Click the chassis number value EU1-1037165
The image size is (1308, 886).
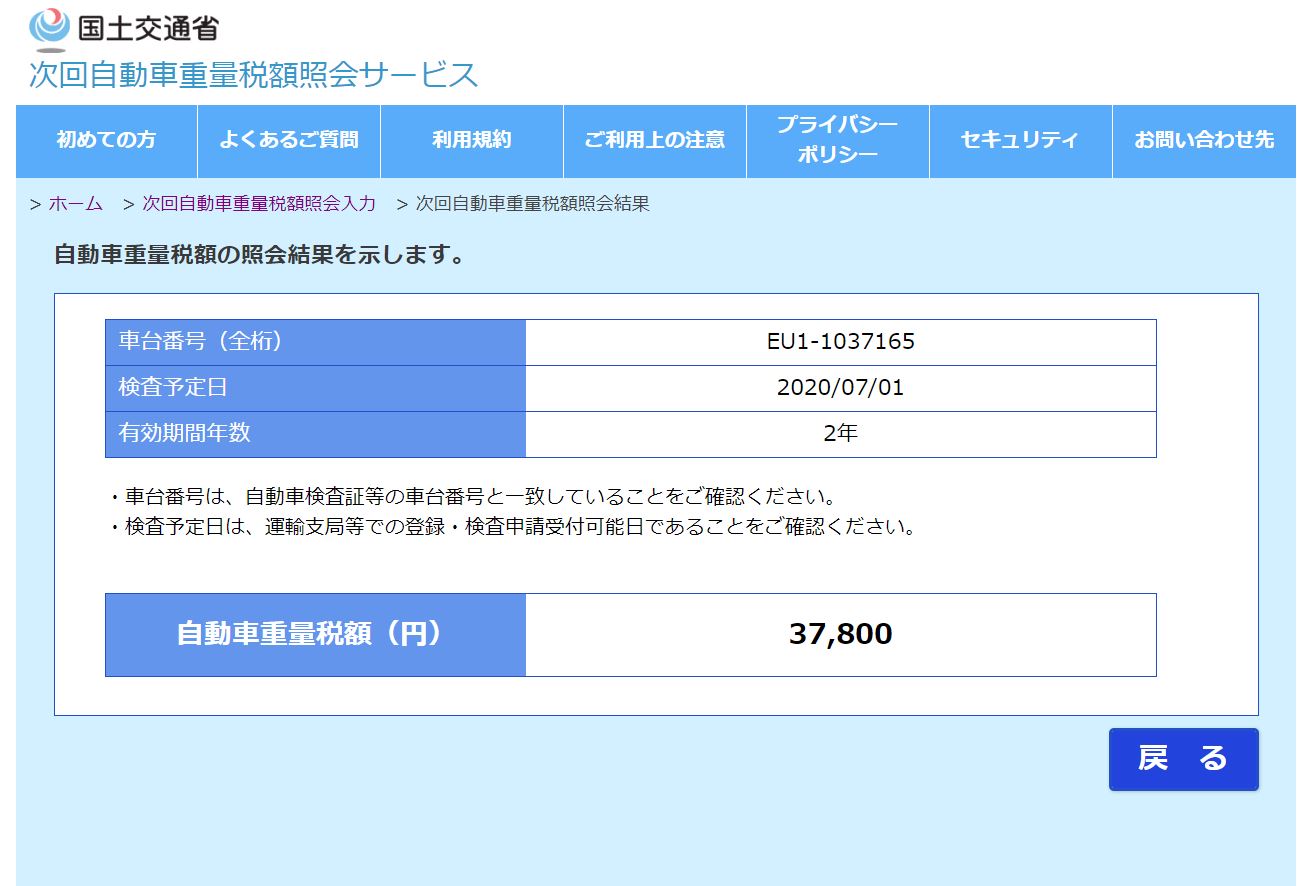[840, 342]
